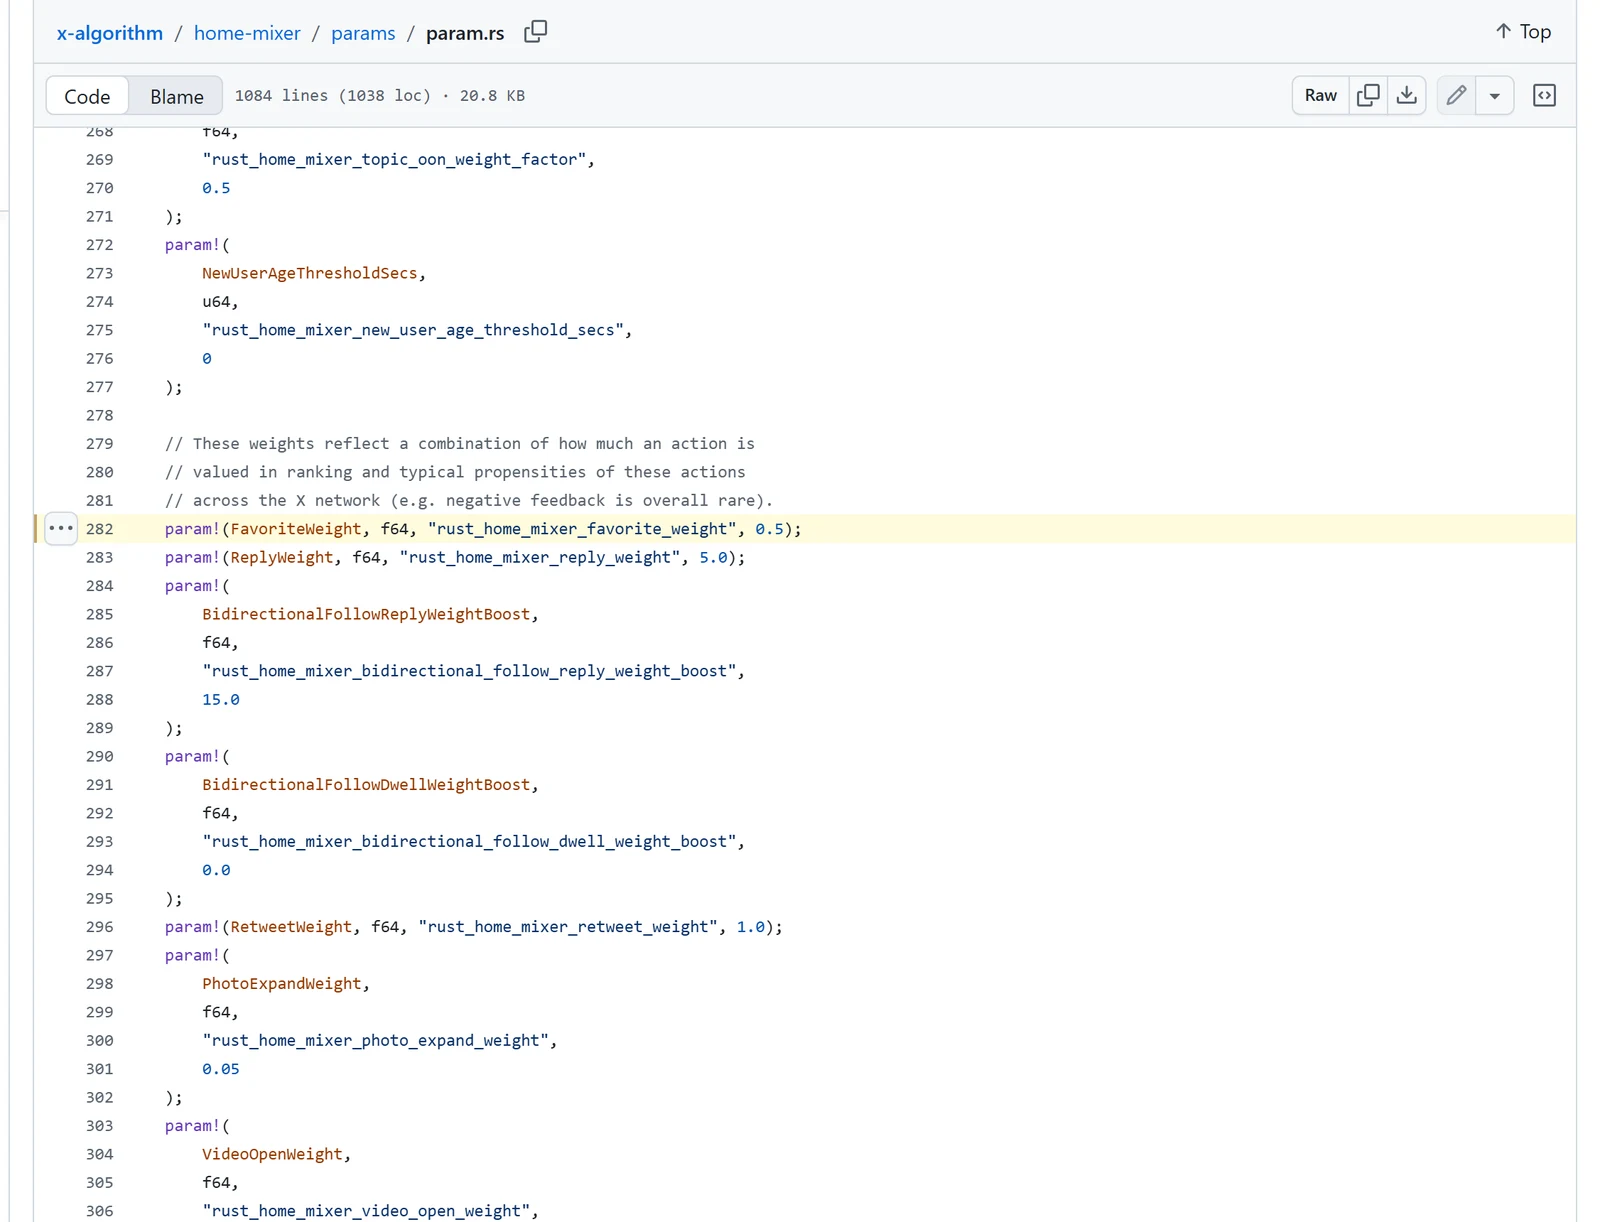Click BidirectionalFollowDwellWeightBoost identifier
The height and width of the screenshot is (1222, 1600).
click(x=366, y=785)
